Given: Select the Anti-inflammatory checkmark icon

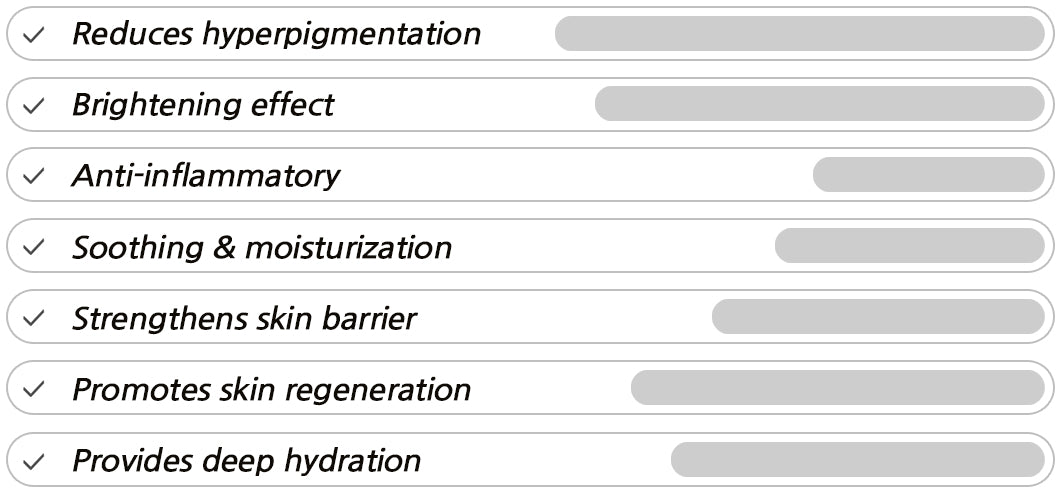Looking at the screenshot, I should pos(34,177).
